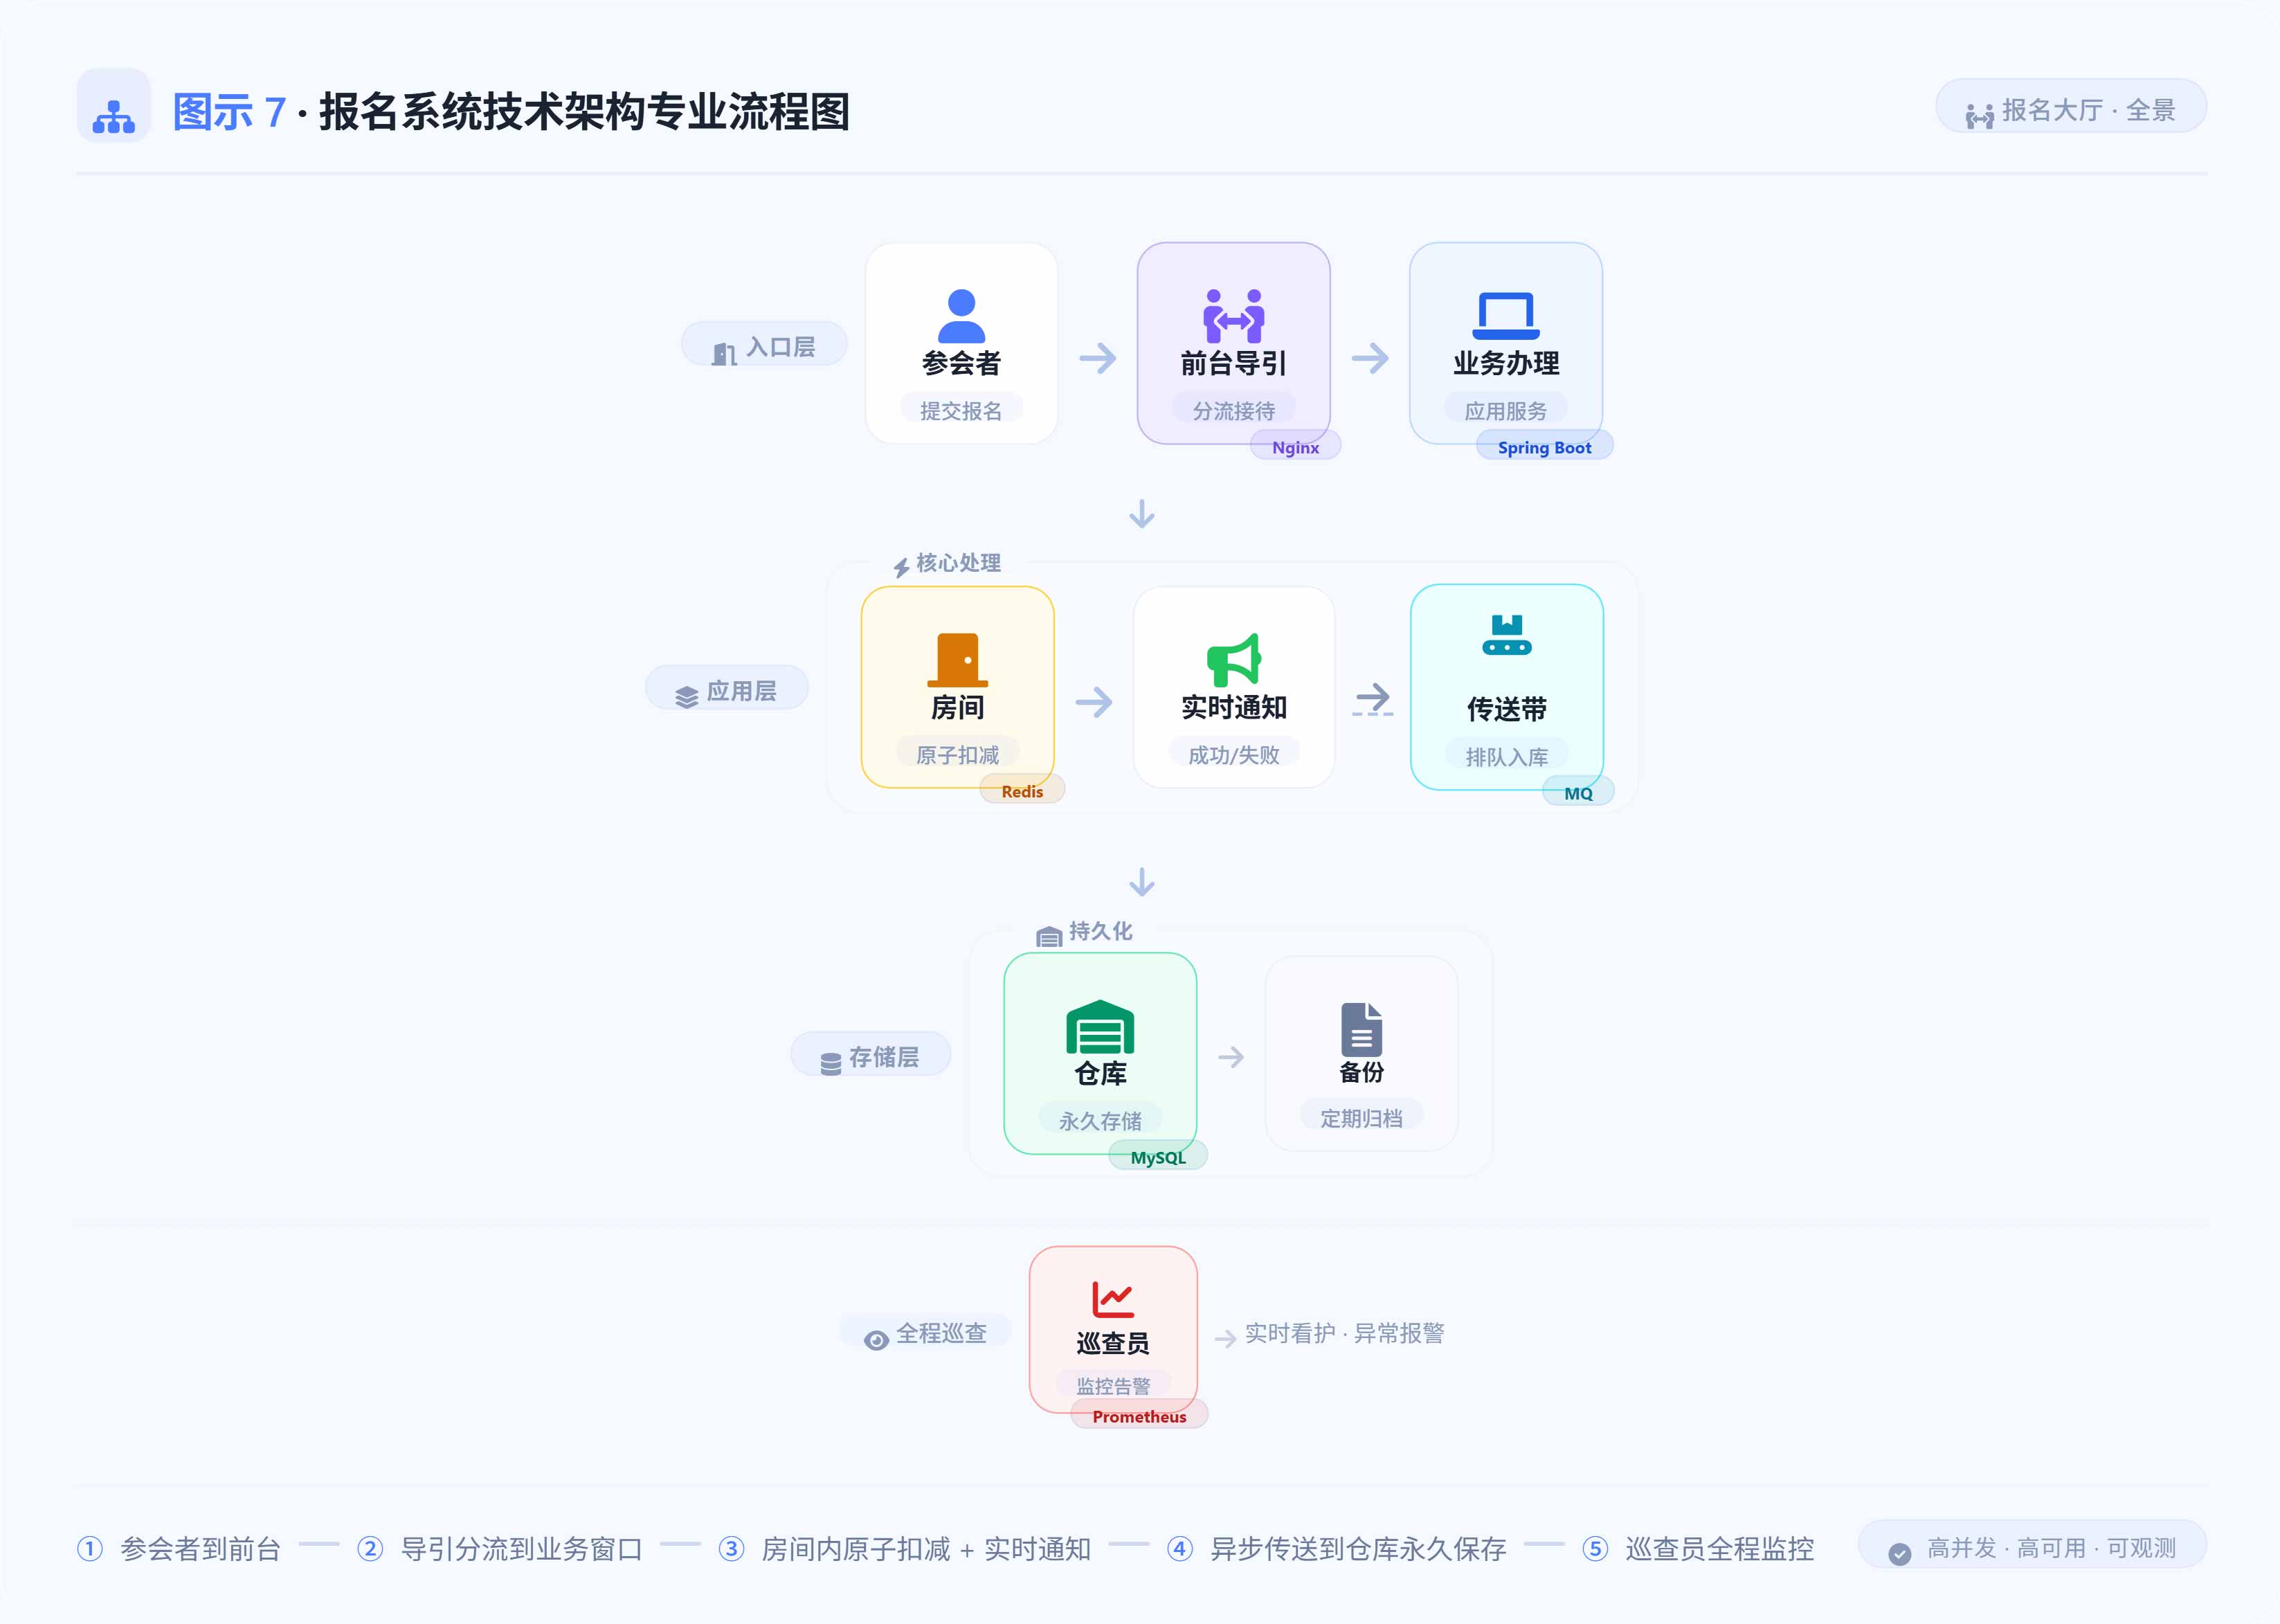Click the MQ tech tag

1577,792
